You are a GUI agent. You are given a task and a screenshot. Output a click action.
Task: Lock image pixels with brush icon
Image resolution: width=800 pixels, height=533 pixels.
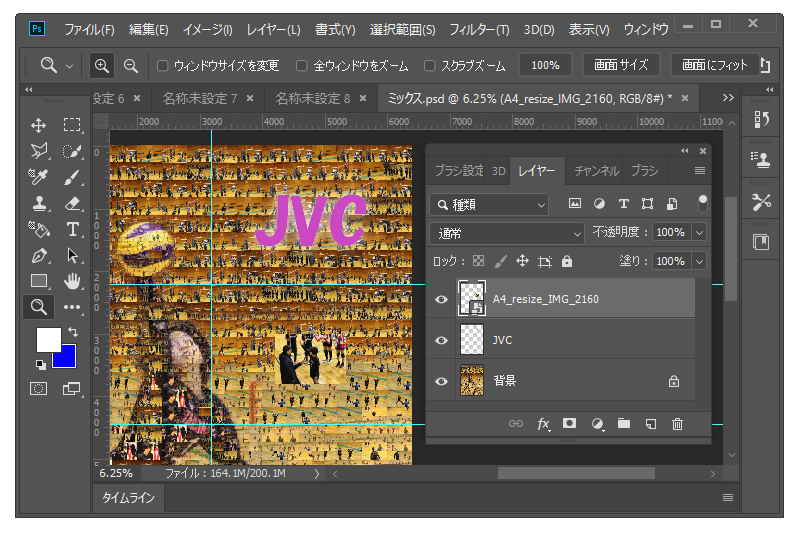(501, 261)
